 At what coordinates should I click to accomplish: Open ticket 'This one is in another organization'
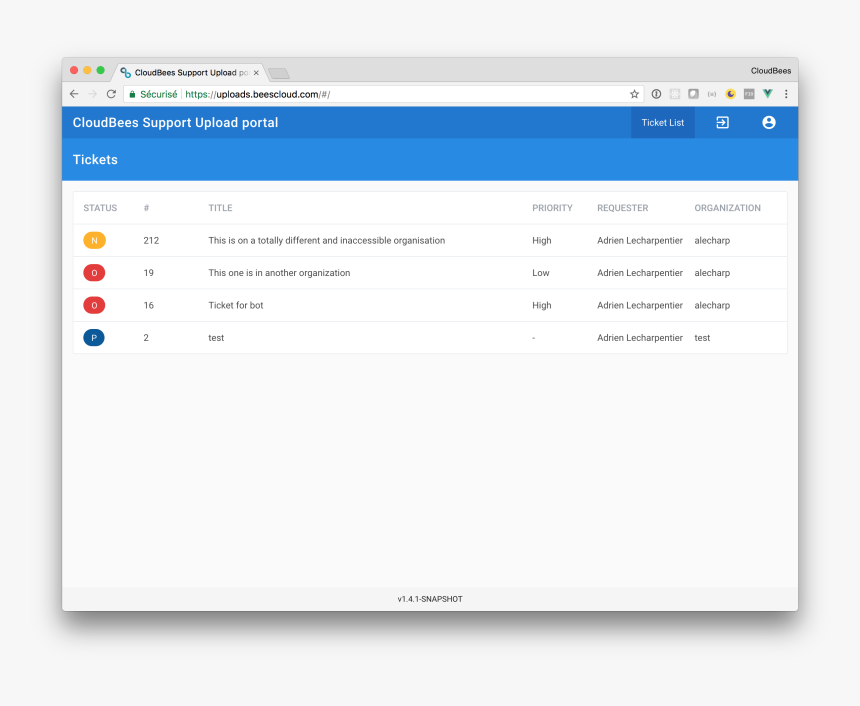[279, 273]
